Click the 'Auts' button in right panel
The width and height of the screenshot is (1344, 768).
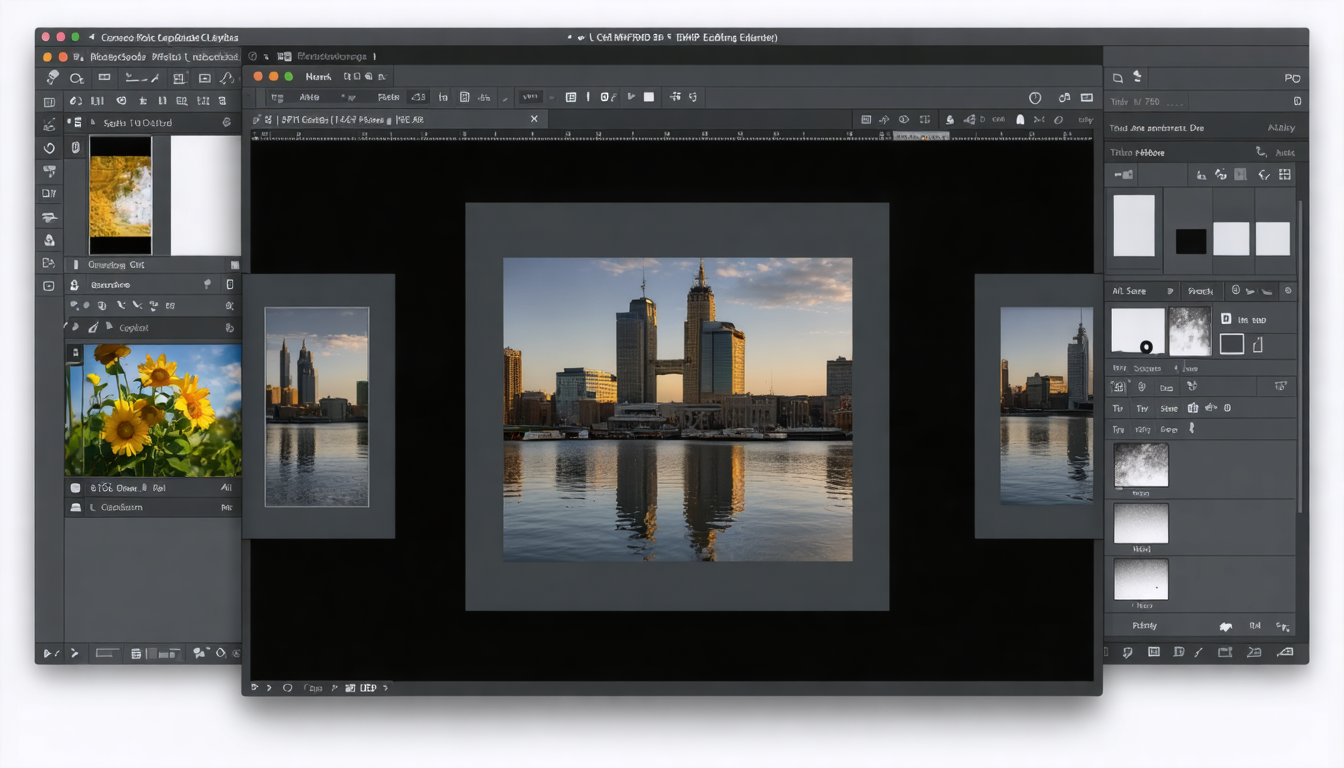(x=1286, y=152)
